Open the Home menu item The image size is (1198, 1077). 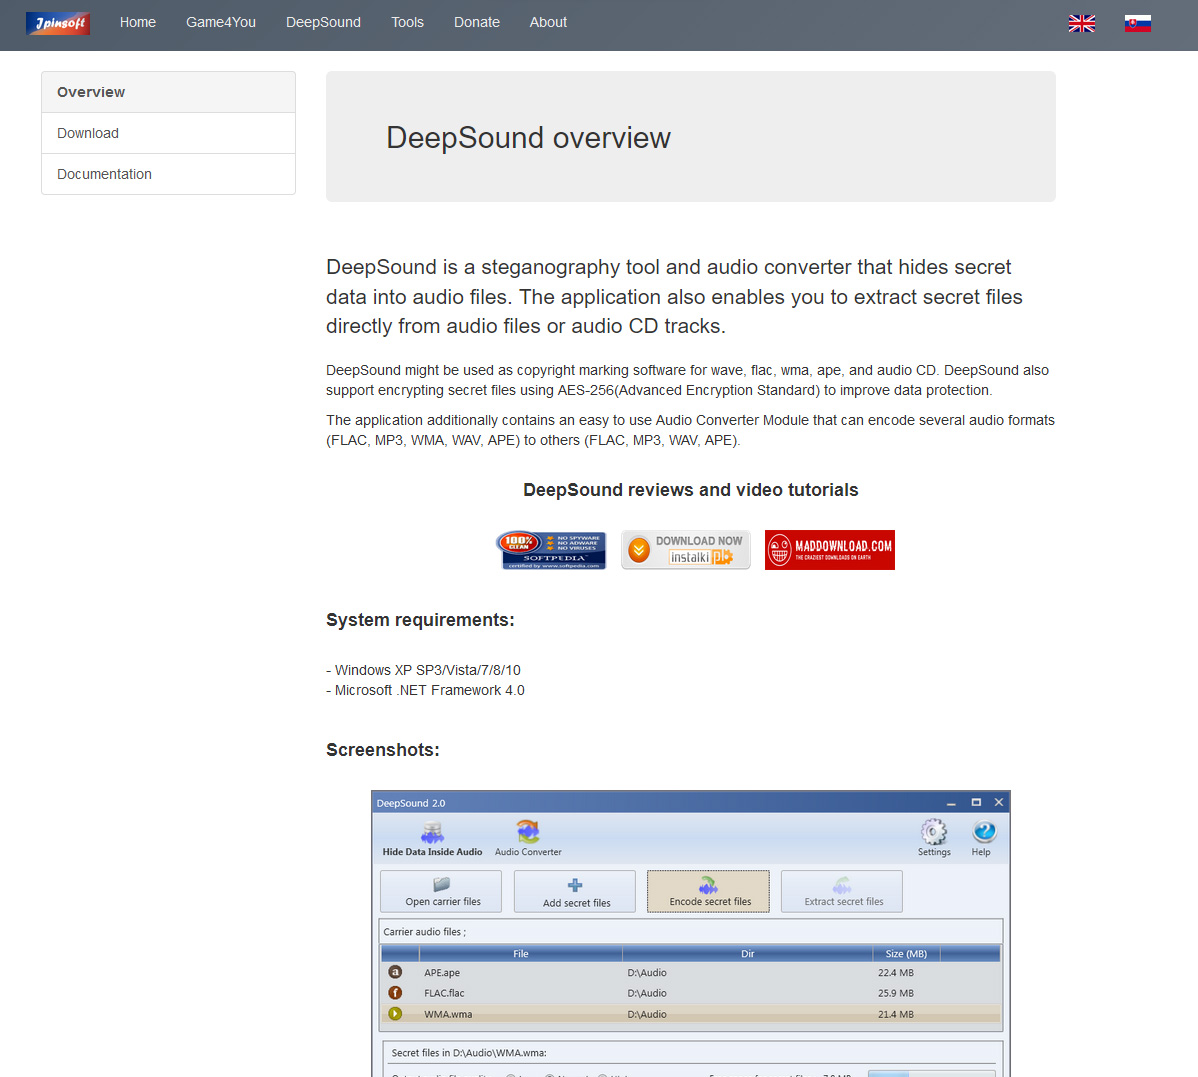click(138, 22)
